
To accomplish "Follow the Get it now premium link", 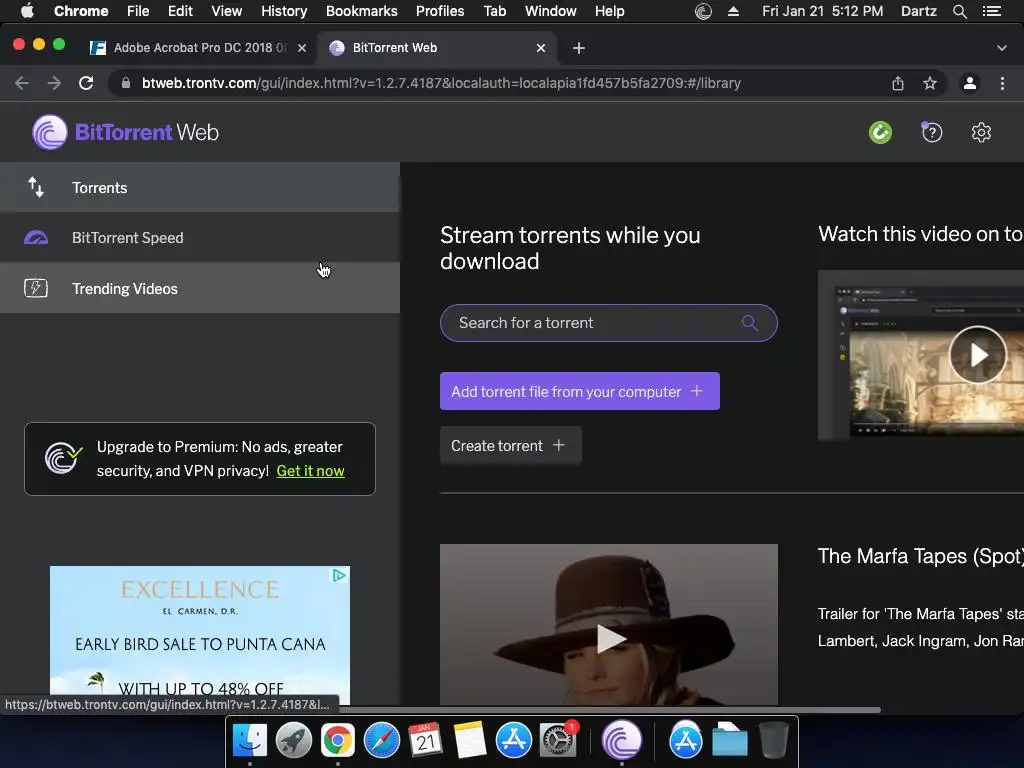I will (310, 471).
